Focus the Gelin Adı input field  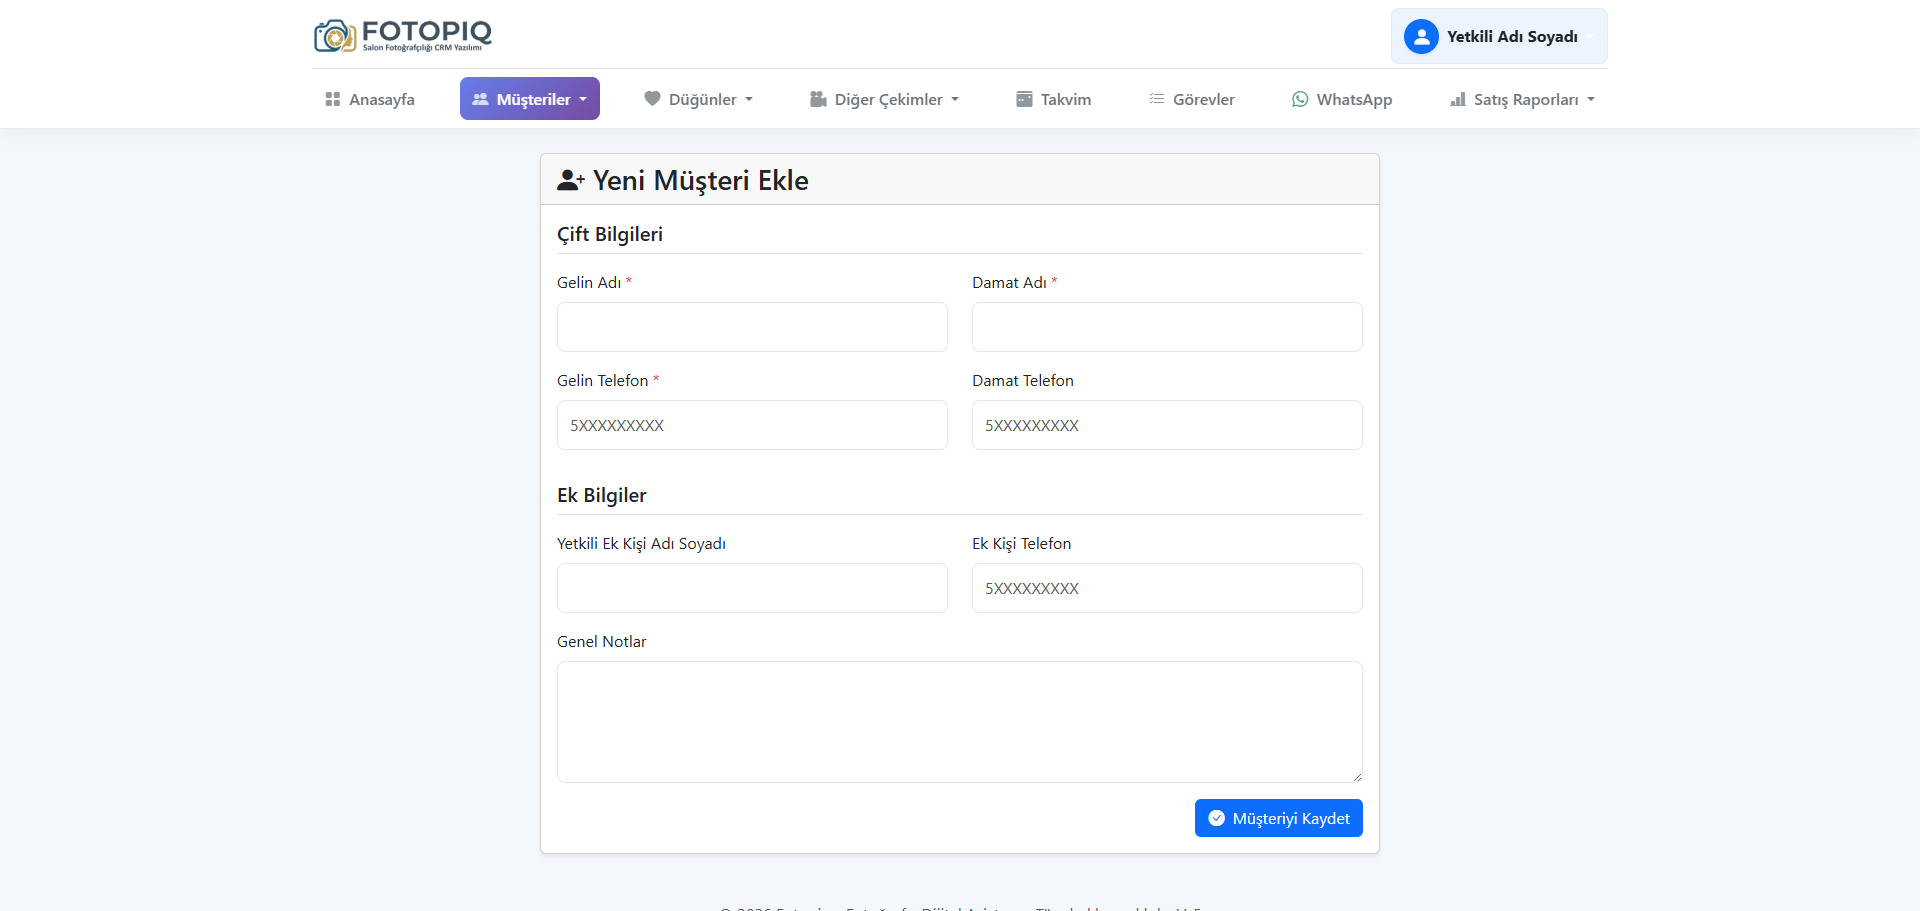pyautogui.click(x=752, y=327)
